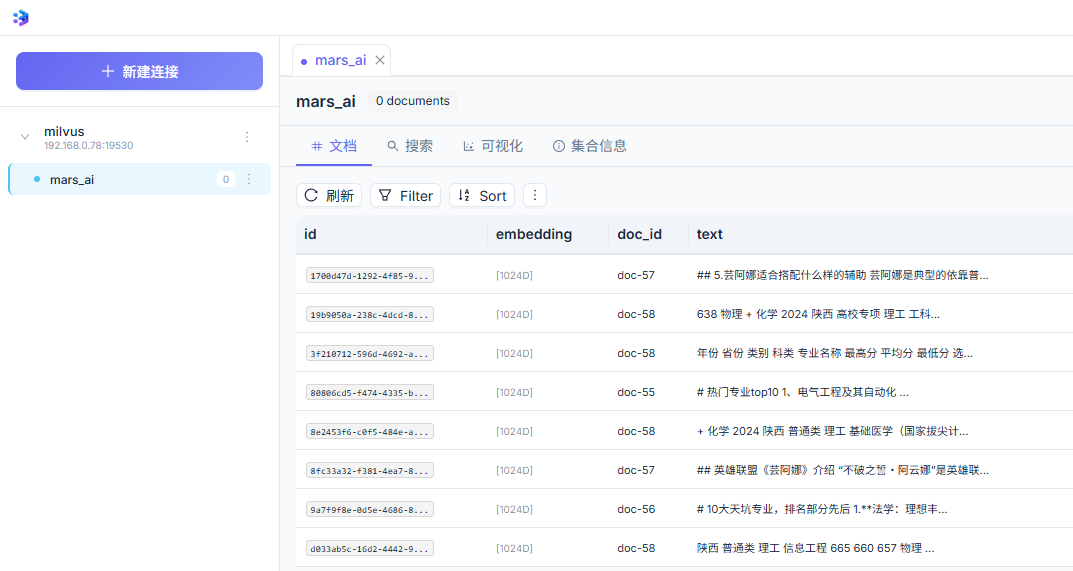The height and width of the screenshot is (571, 1073).
Task: Switch to the 搜索 tab
Action: (x=410, y=146)
